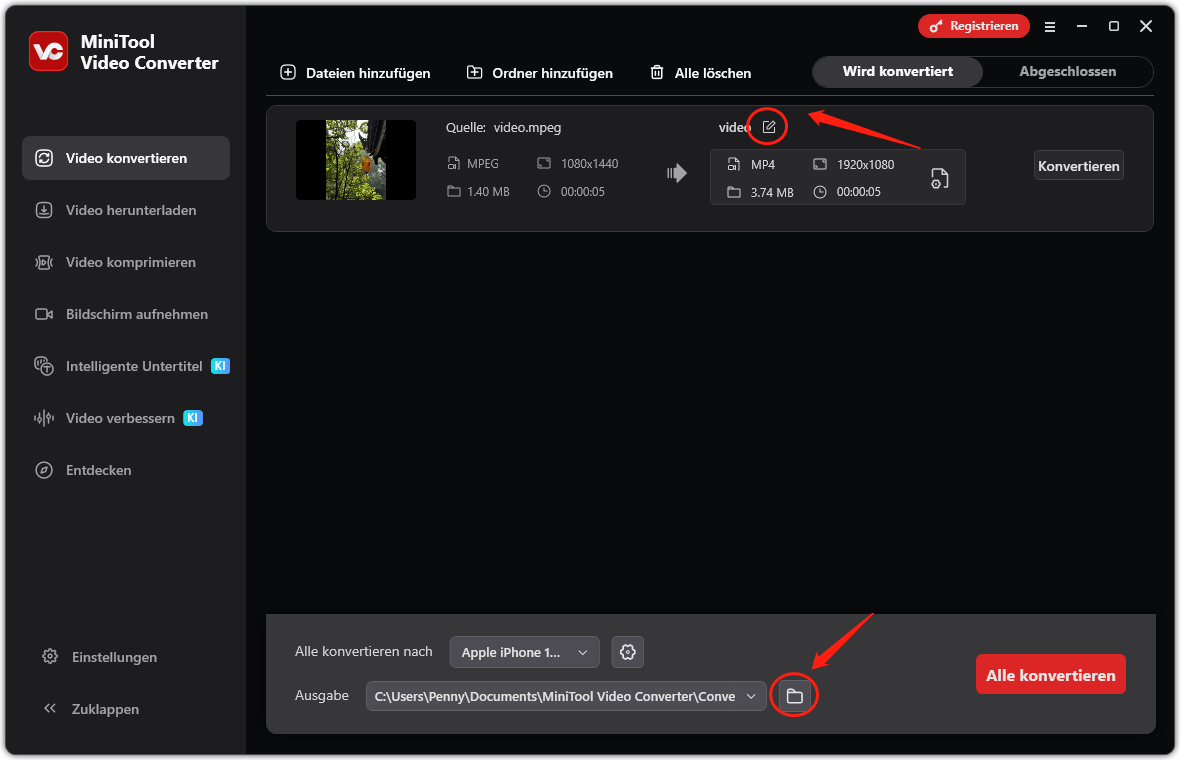1180x760 pixels.
Task: Click Dateien hinzufügen button
Action: [355, 73]
